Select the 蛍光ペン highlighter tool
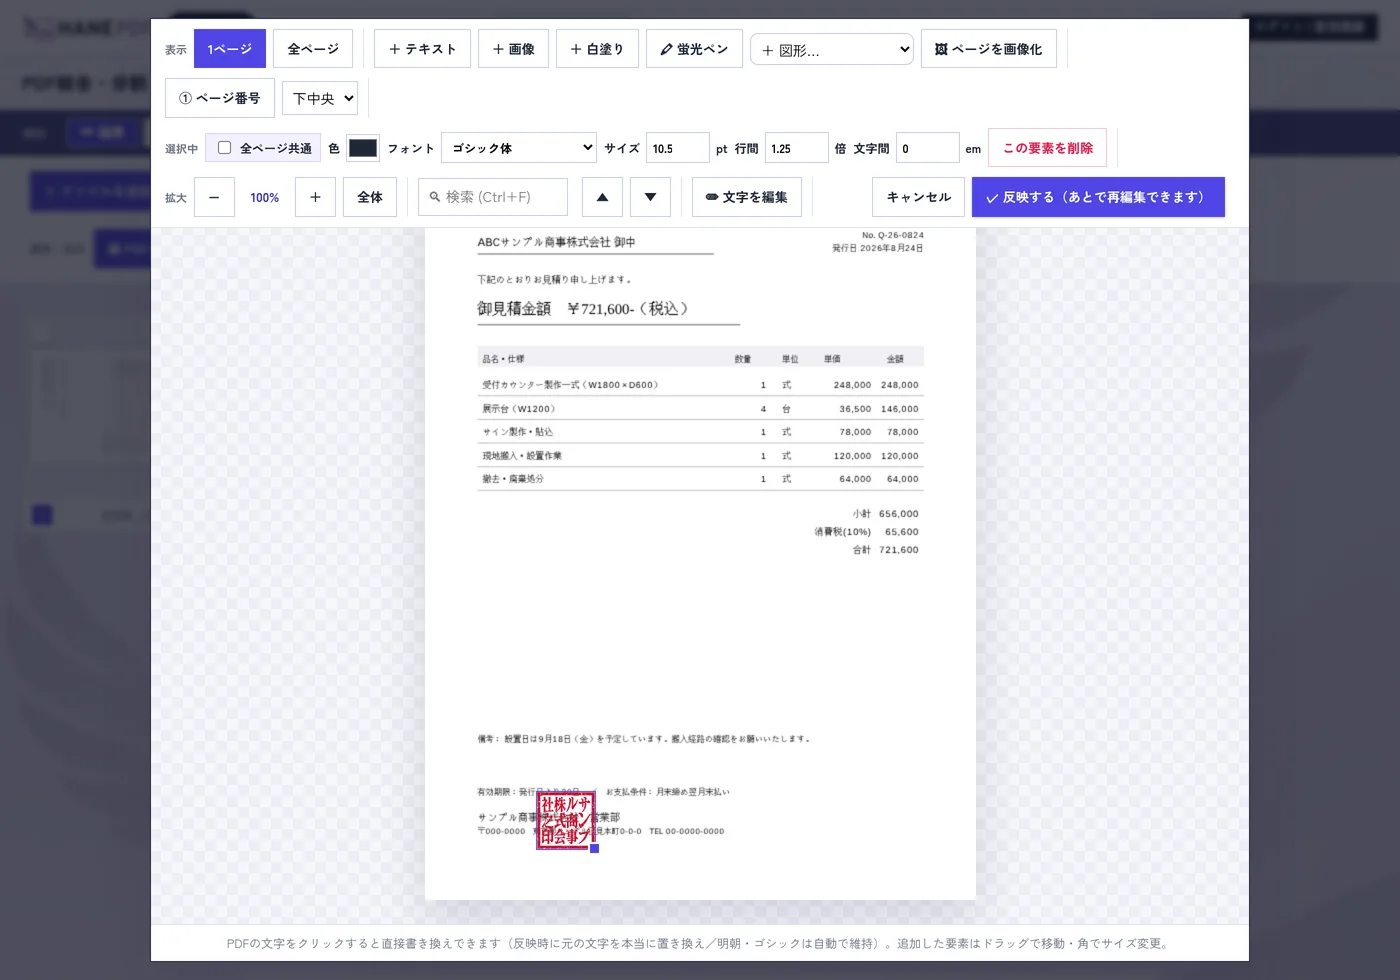This screenshot has height=980, width=1400. pos(694,49)
